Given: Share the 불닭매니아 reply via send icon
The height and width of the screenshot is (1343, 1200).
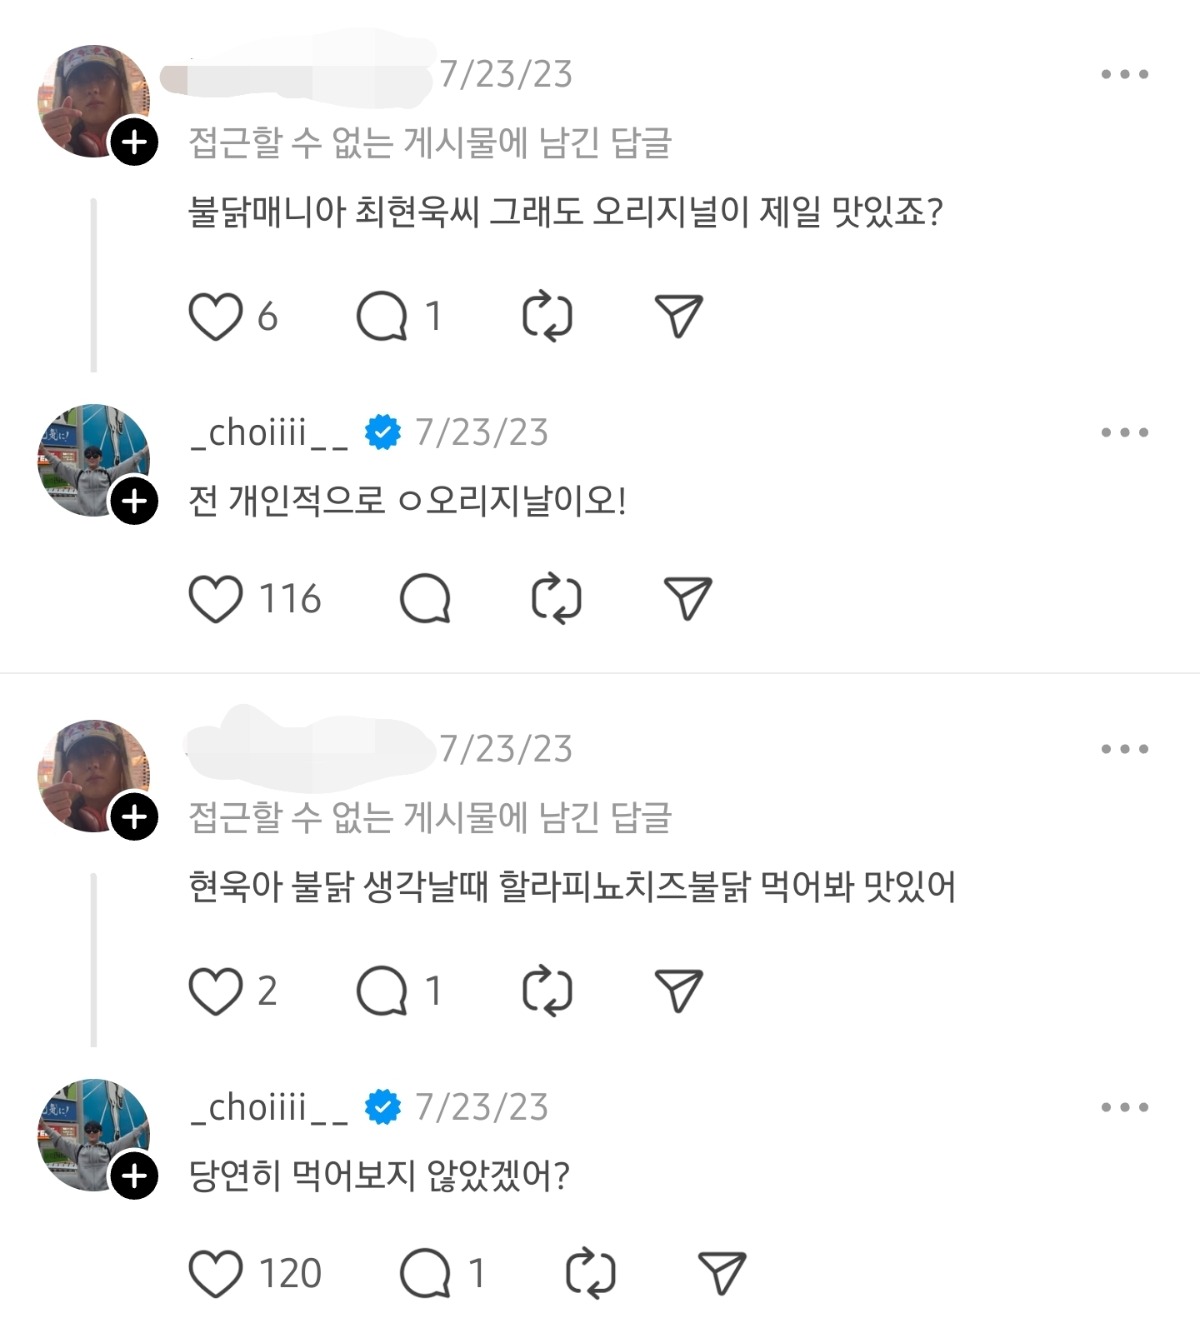Looking at the screenshot, I should point(679,316).
